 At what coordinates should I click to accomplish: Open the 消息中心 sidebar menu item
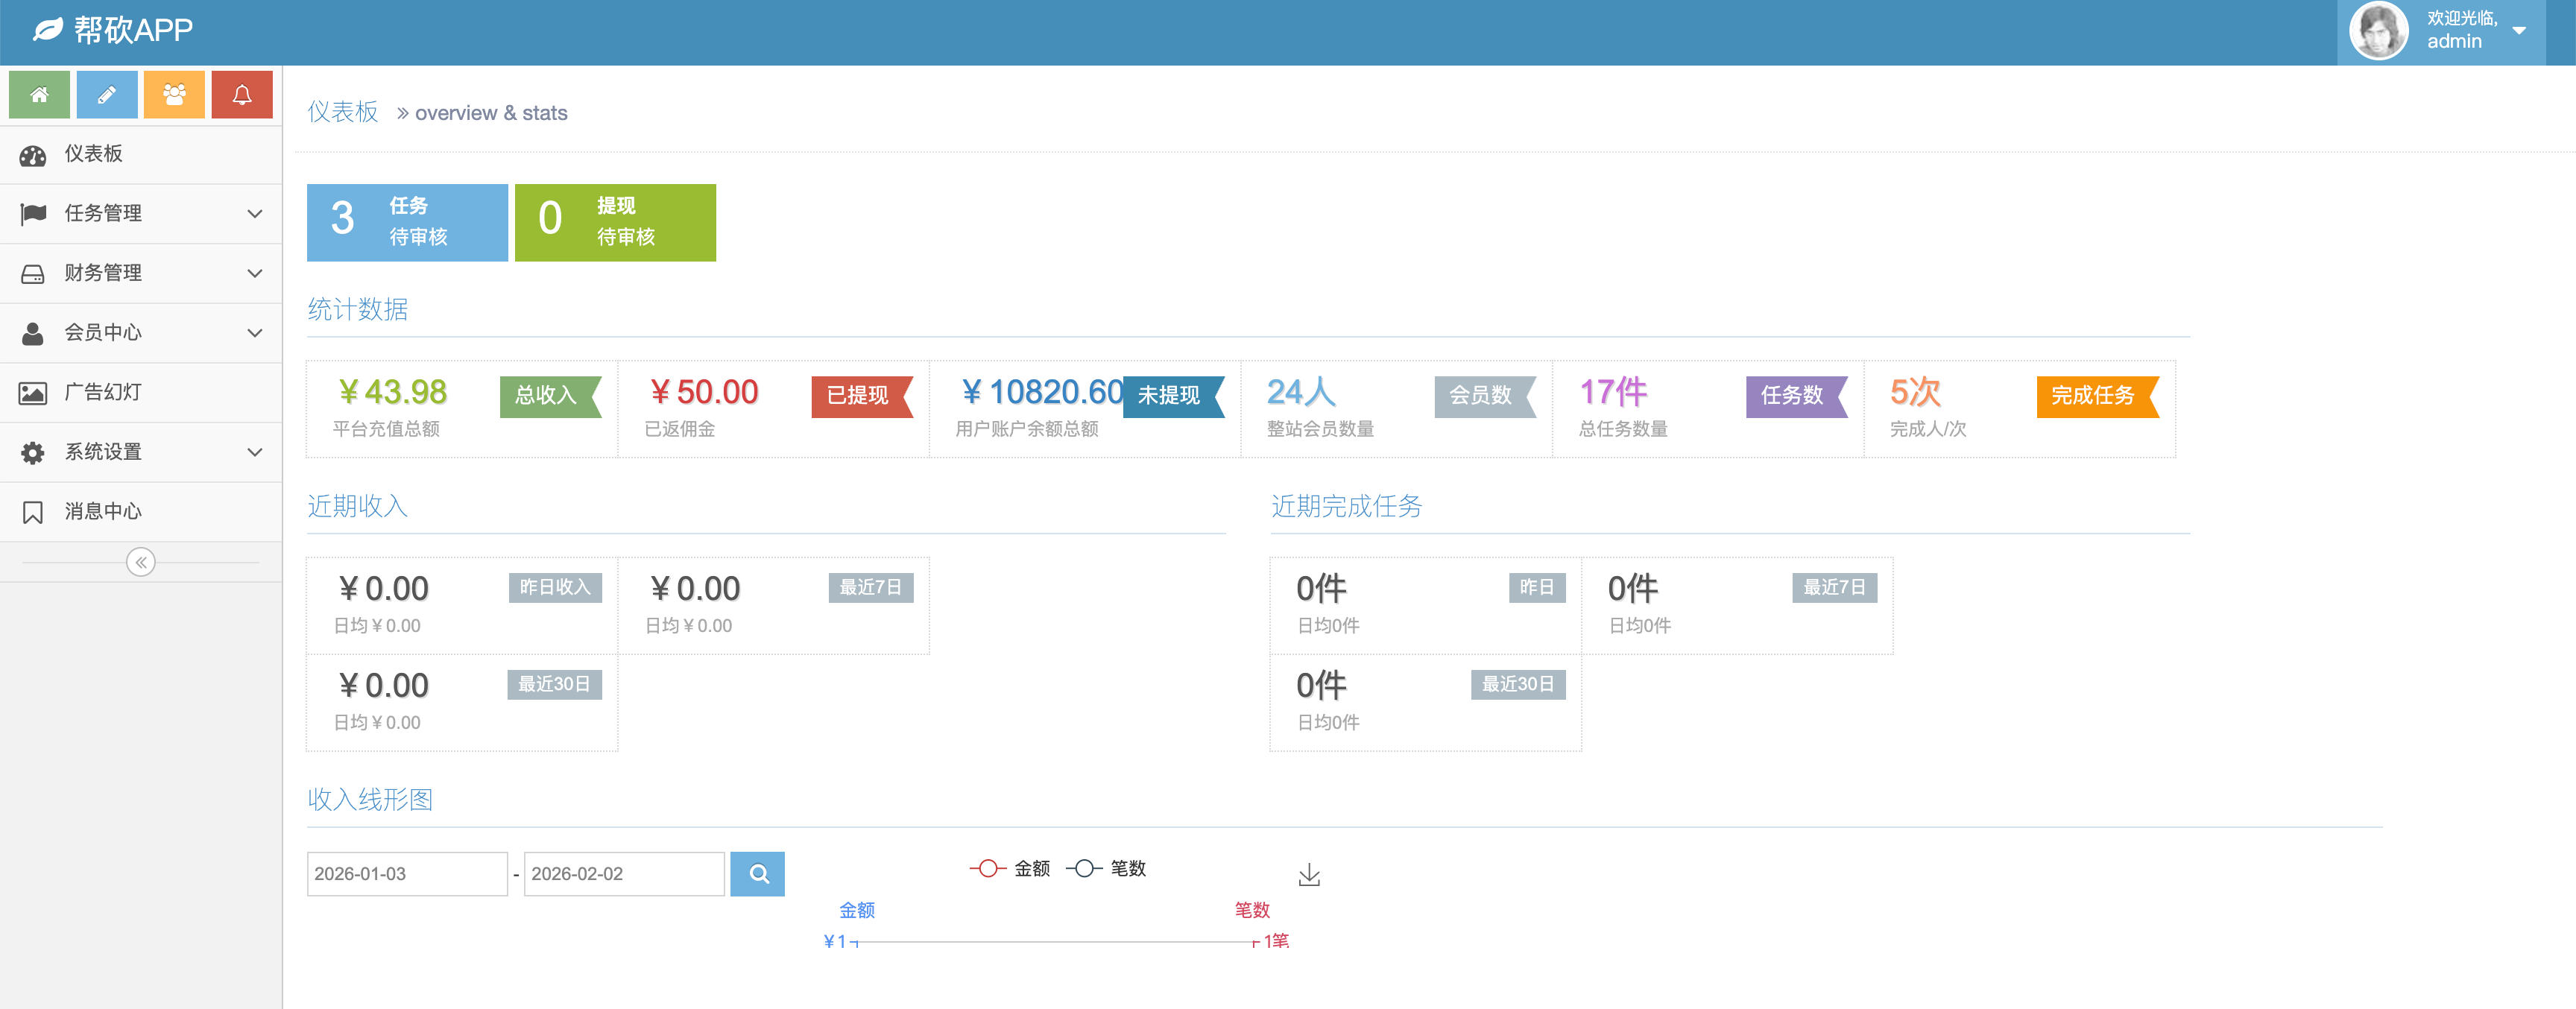coord(141,512)
